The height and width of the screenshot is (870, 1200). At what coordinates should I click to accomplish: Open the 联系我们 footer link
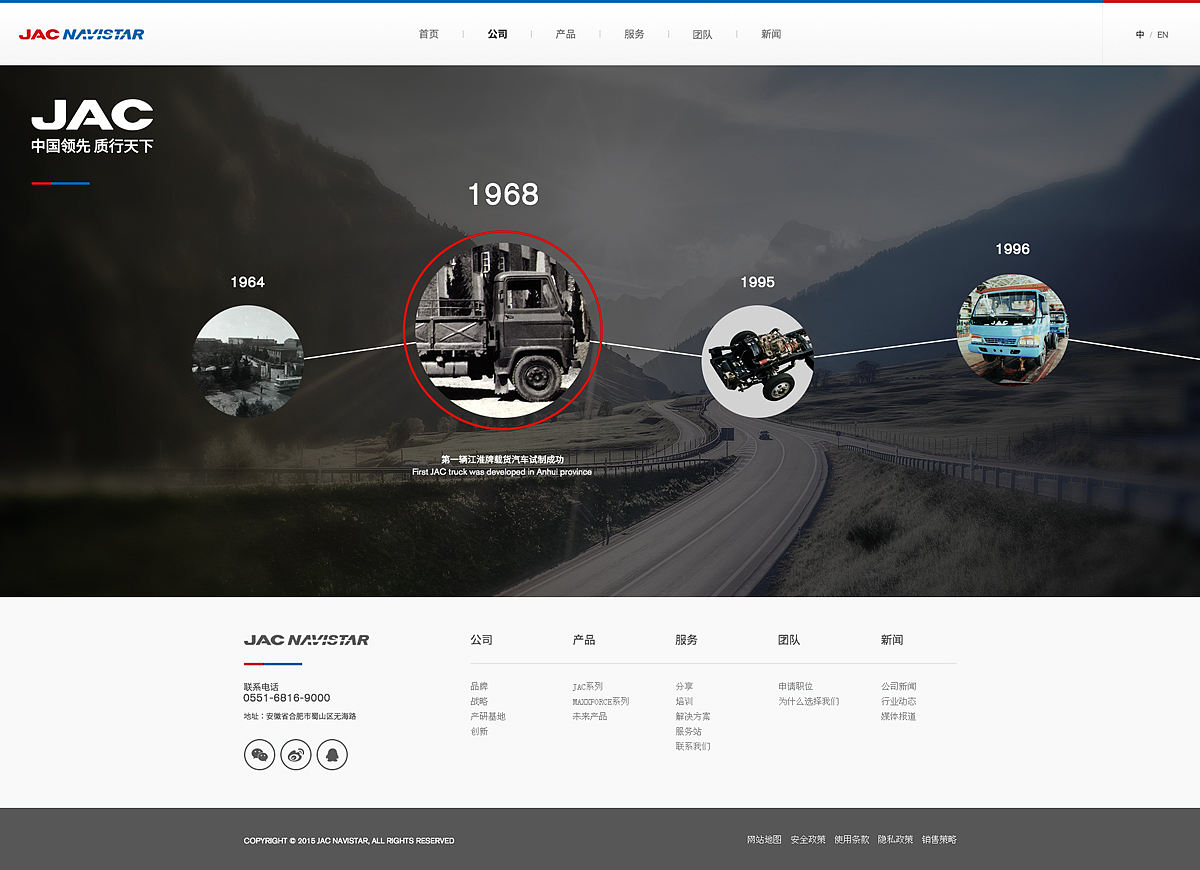[693, 747]
